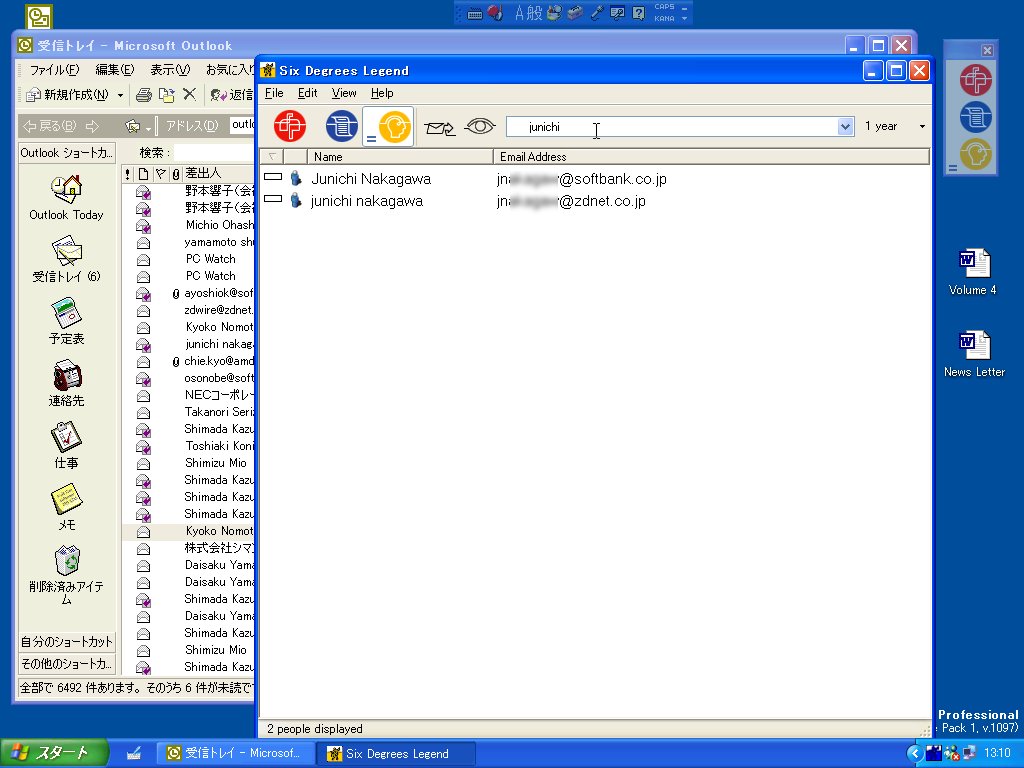Toggle the marker box beside Junichi Nakagawa softbank
1024x768 pixels.
click(273, 179)
